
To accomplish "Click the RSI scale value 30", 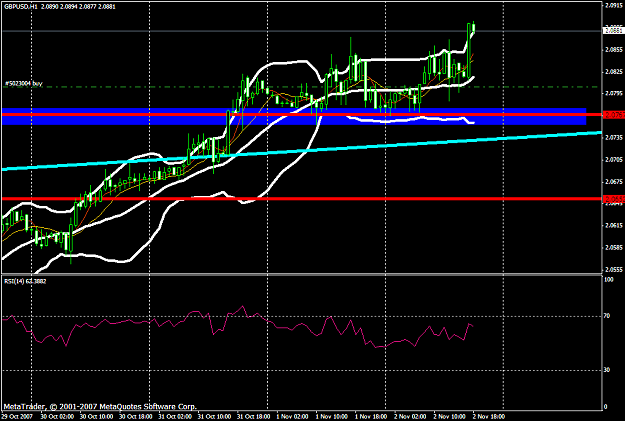I will [x=607, y=370].
